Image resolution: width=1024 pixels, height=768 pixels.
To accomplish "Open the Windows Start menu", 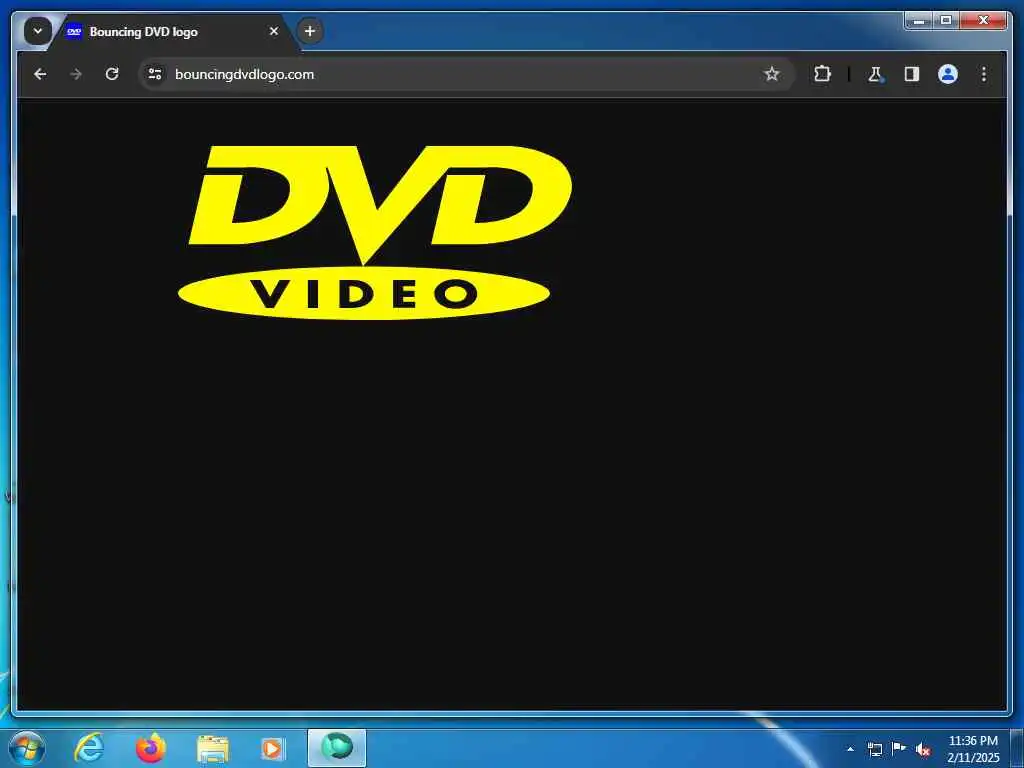I will coord(27,748).
